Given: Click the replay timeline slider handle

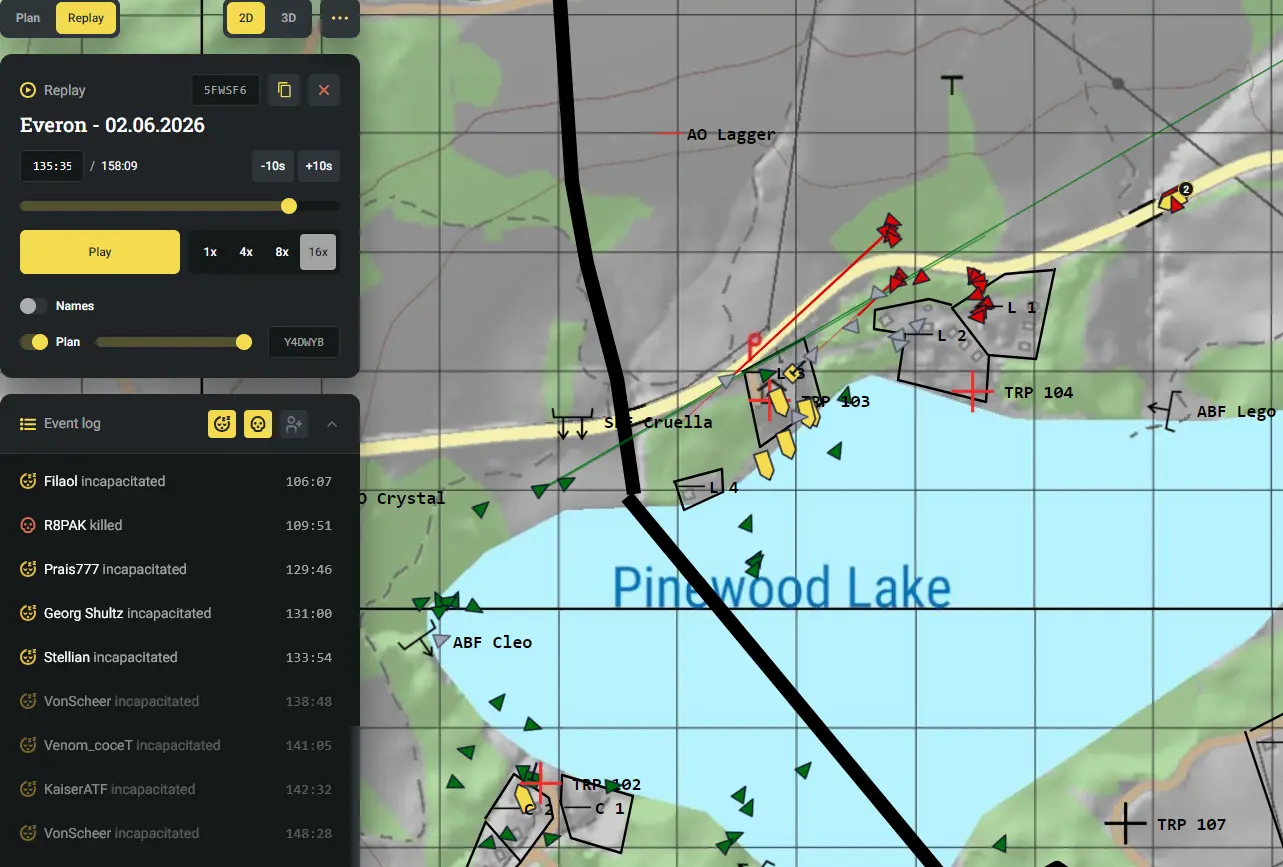Looking at the screenshot, I should click(x=289, y=206).
